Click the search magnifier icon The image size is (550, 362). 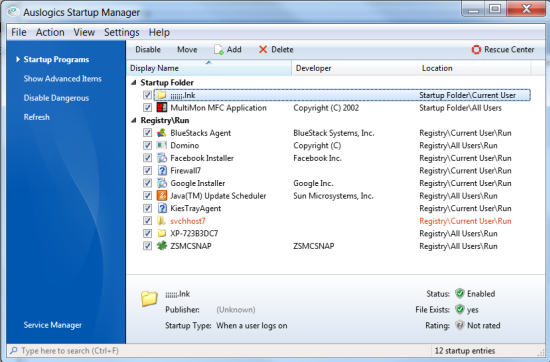pos(14,350)
